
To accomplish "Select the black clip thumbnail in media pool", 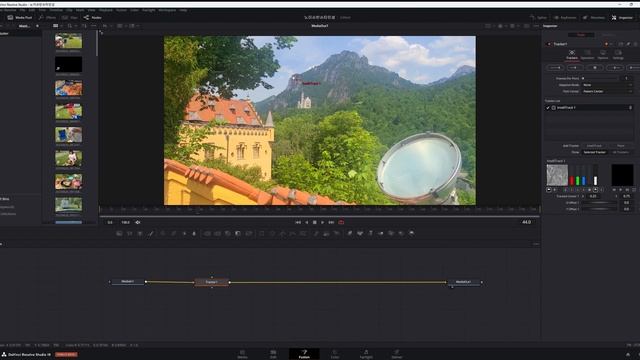I will point(69,64).
